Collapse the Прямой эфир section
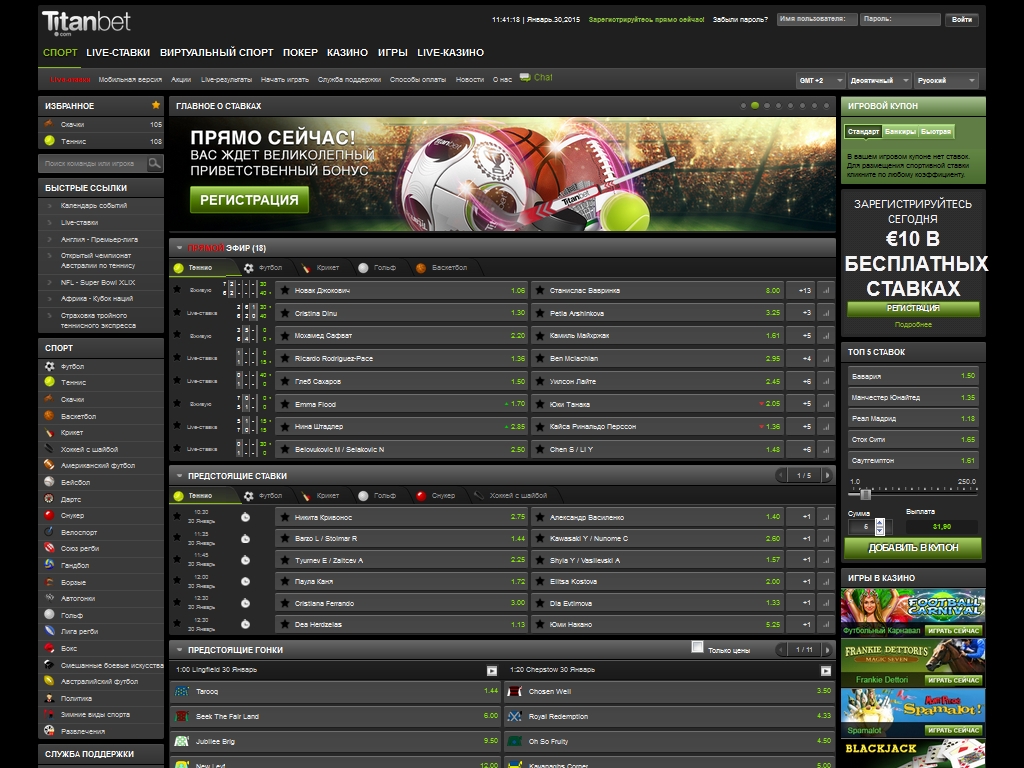 coord(178,248)
